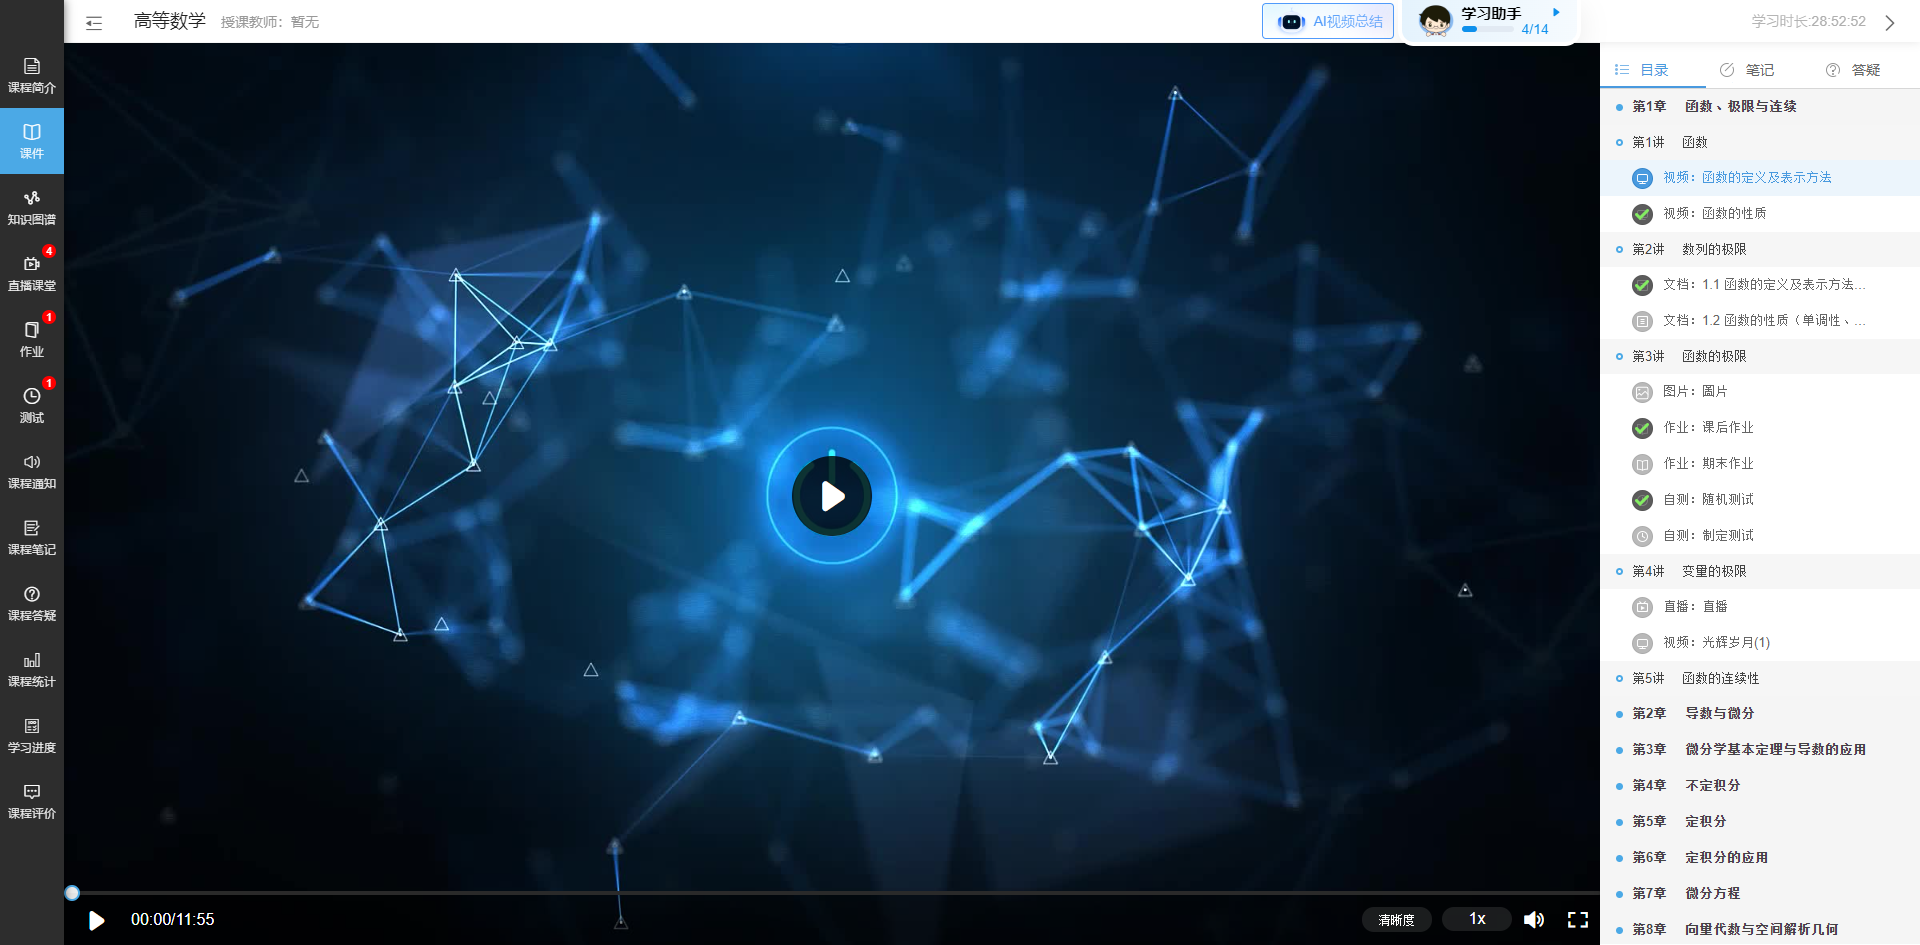Screen dimensions: 1920x945
Task: Open 自测：制定测试
Action: (1760, 535)
